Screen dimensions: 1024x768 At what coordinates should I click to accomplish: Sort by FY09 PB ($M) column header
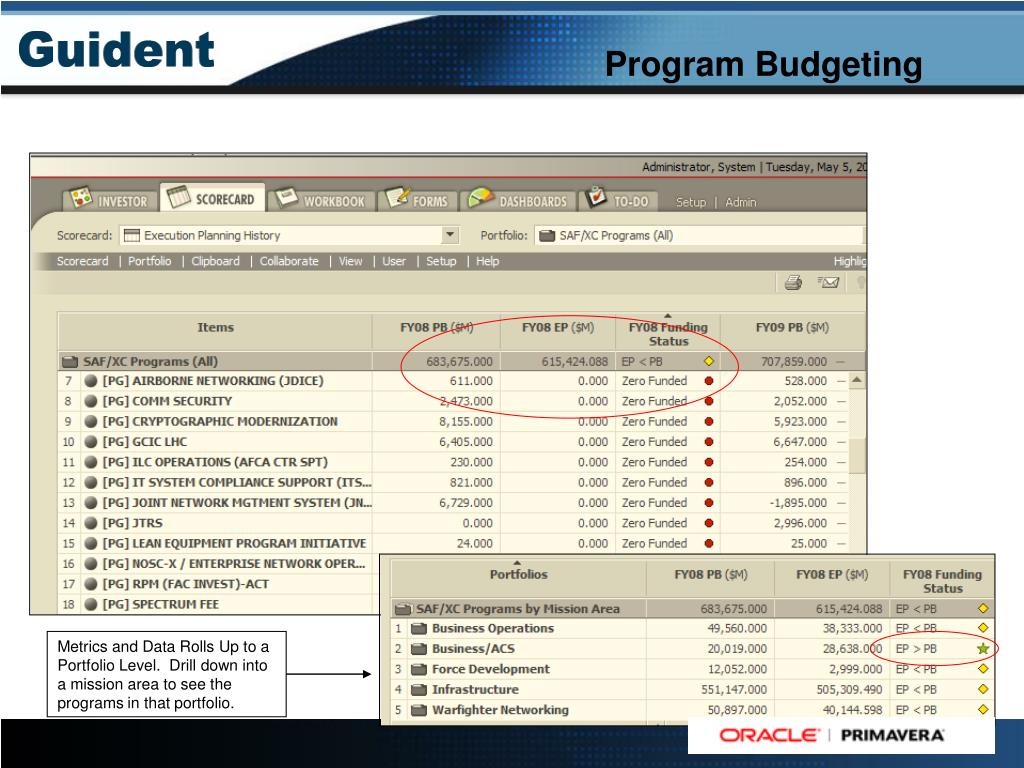tap(792, 328)
